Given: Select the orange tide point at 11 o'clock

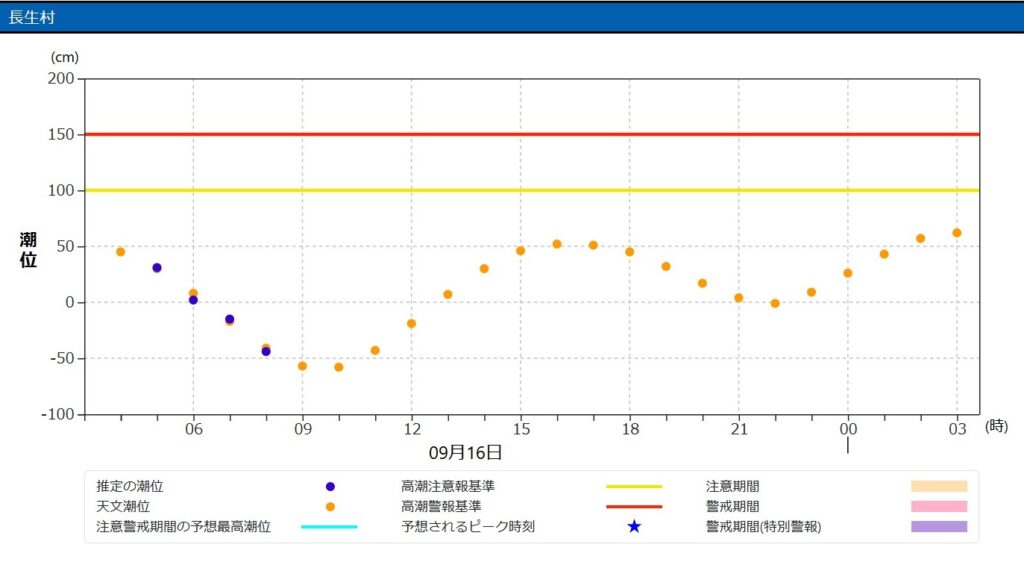Looking at the screenshot, I should click(375, 351).
